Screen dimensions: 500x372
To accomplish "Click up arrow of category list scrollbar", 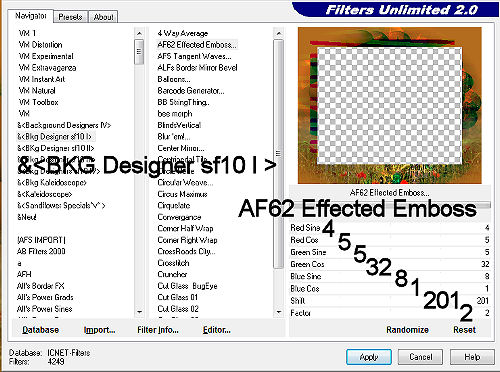I will [139, 33].
